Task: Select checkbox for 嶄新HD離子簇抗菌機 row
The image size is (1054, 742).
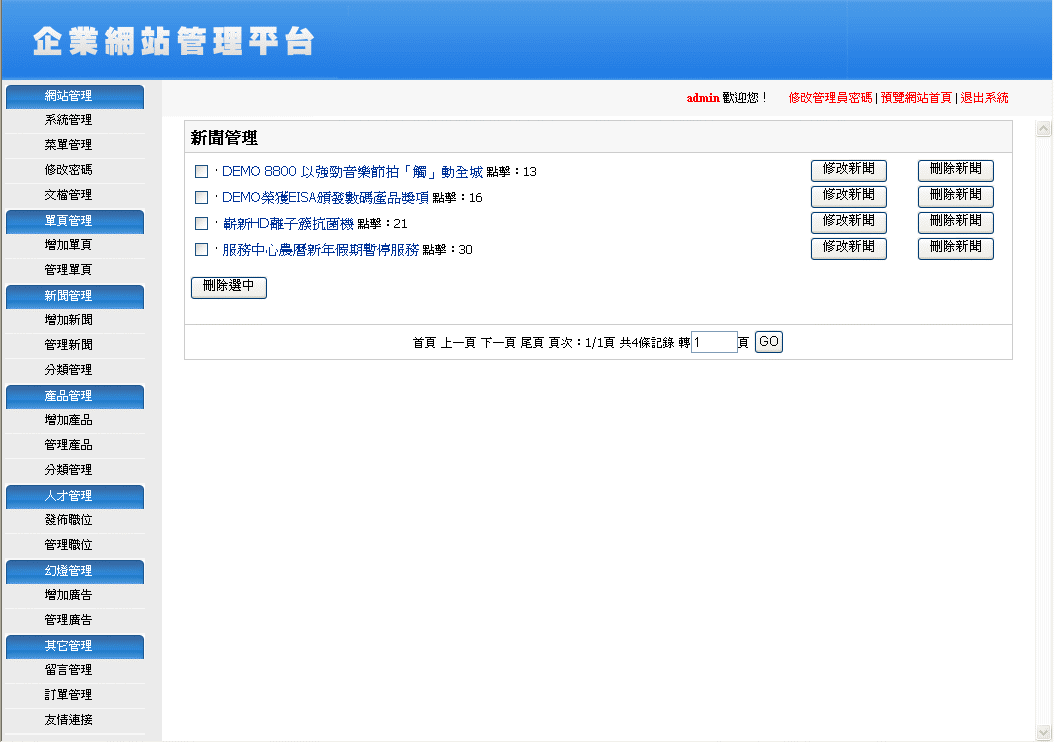Action: pos(201,223)
